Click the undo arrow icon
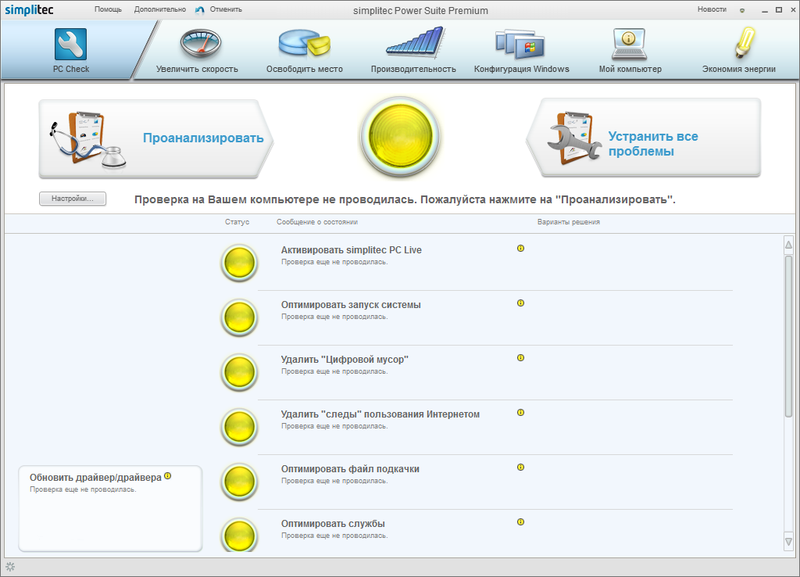Screen dimensions: 800x577 click(x=199, y=10)
